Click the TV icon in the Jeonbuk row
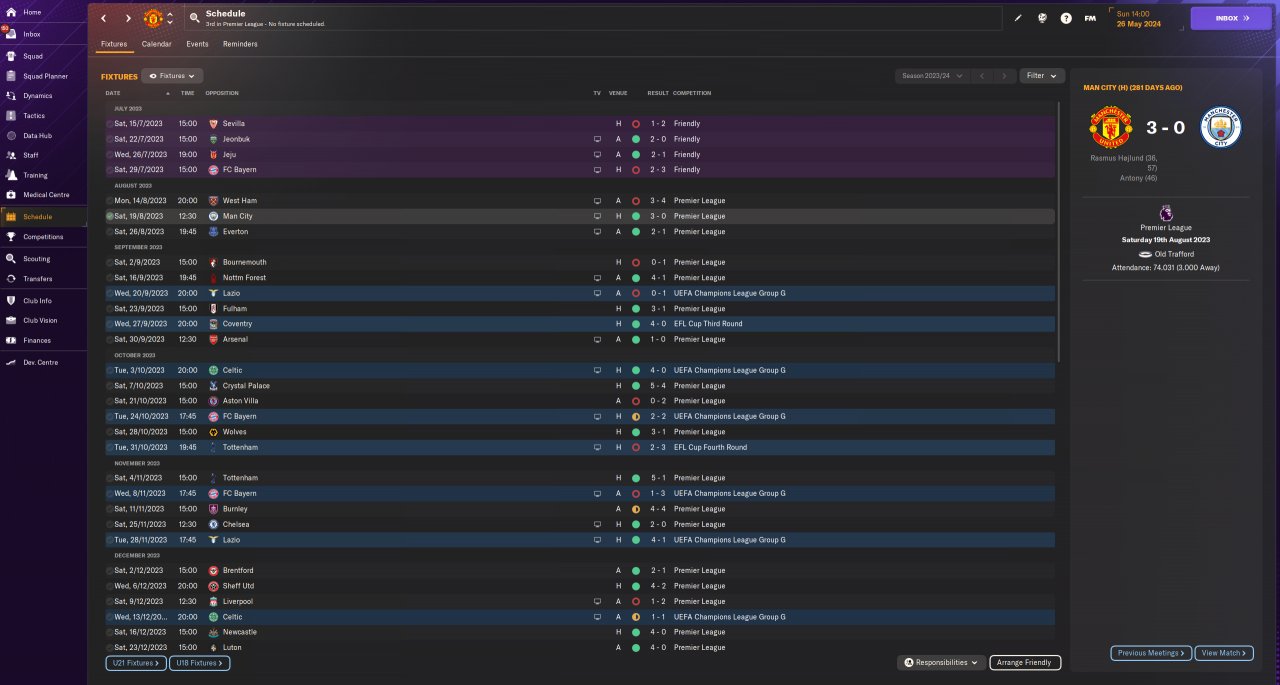The width and height of the screenshot is (1280, 685). [597, 139]
